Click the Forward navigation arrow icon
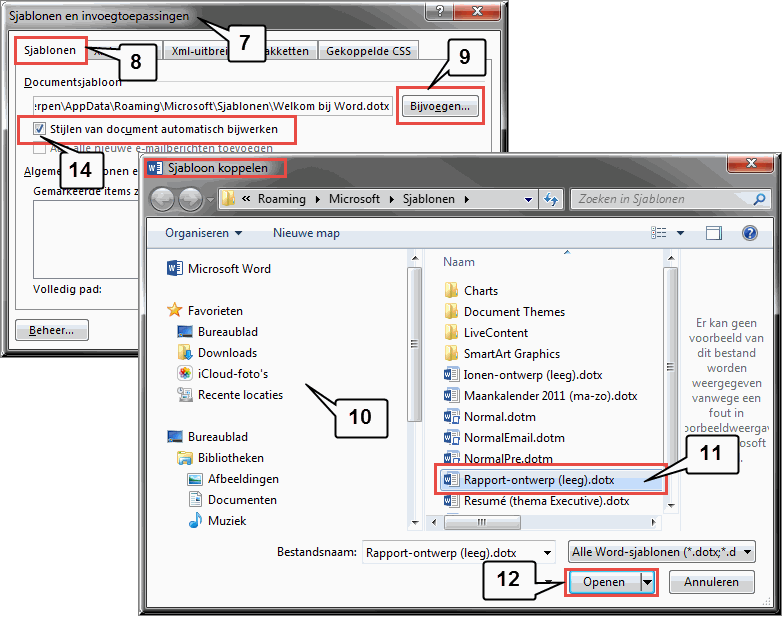784x638 pixels. (190, 200)
